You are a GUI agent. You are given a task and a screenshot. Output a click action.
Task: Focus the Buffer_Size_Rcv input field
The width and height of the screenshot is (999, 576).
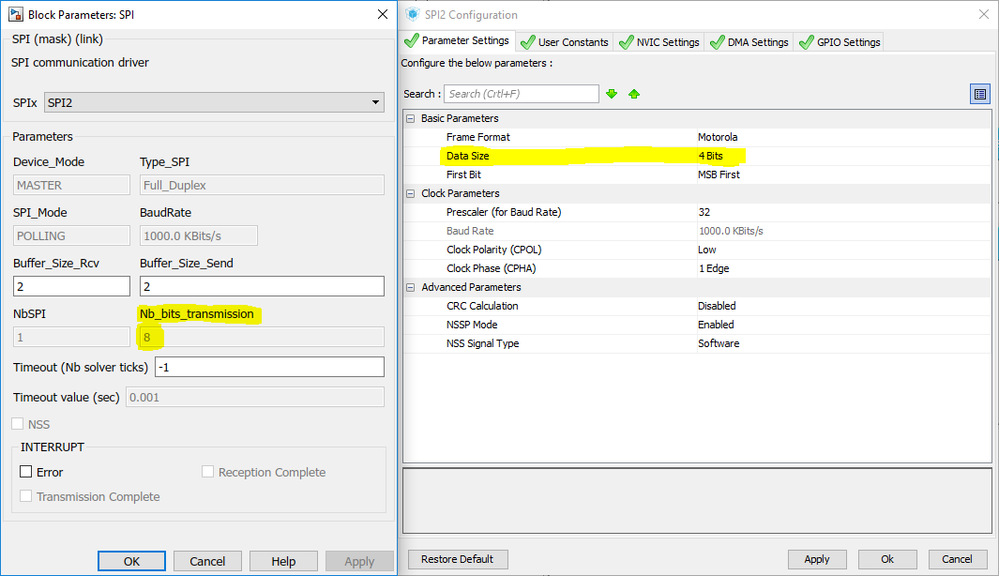71,286
